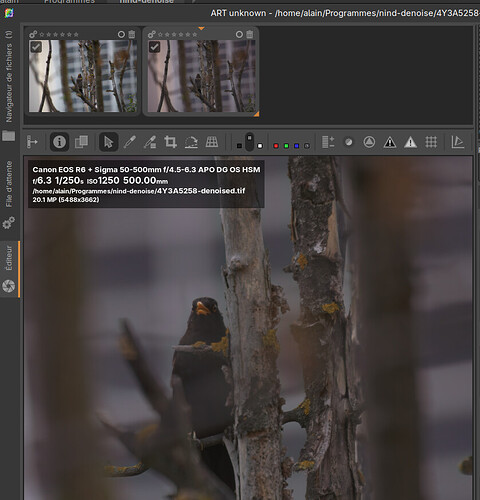Toggle the clipped highlights warning triangle
This screenshot has width=480, height=500.
click(410, 142)
